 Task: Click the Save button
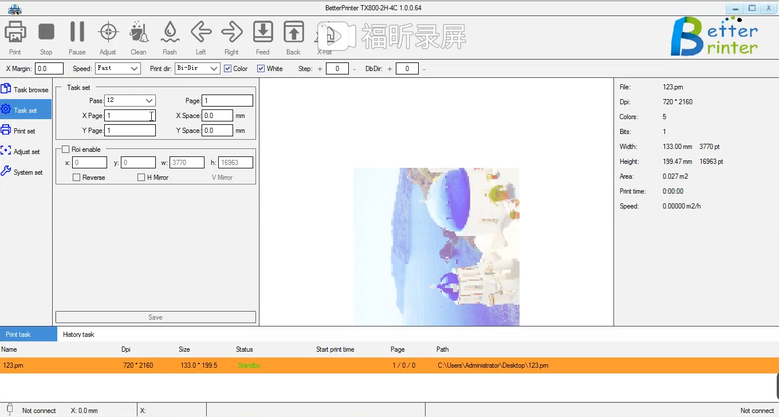[x=155, y=317]
